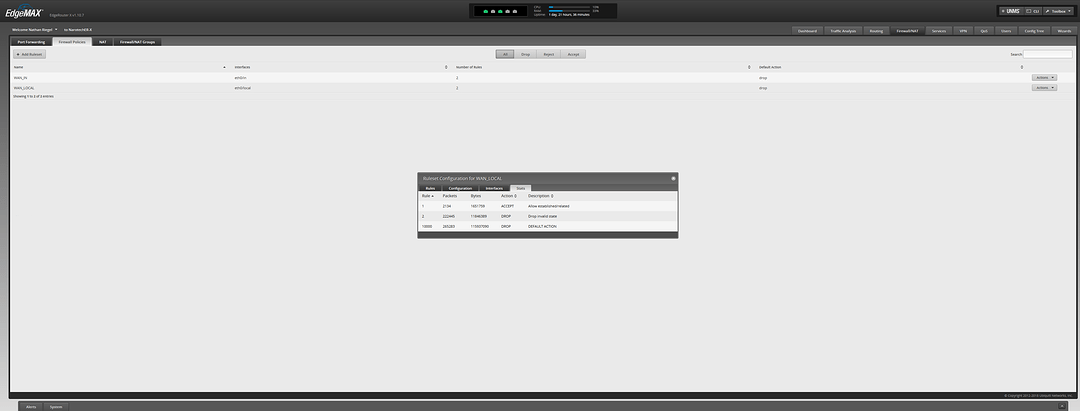
Task: Click the port status indicator panel
Action: (499, 11)
